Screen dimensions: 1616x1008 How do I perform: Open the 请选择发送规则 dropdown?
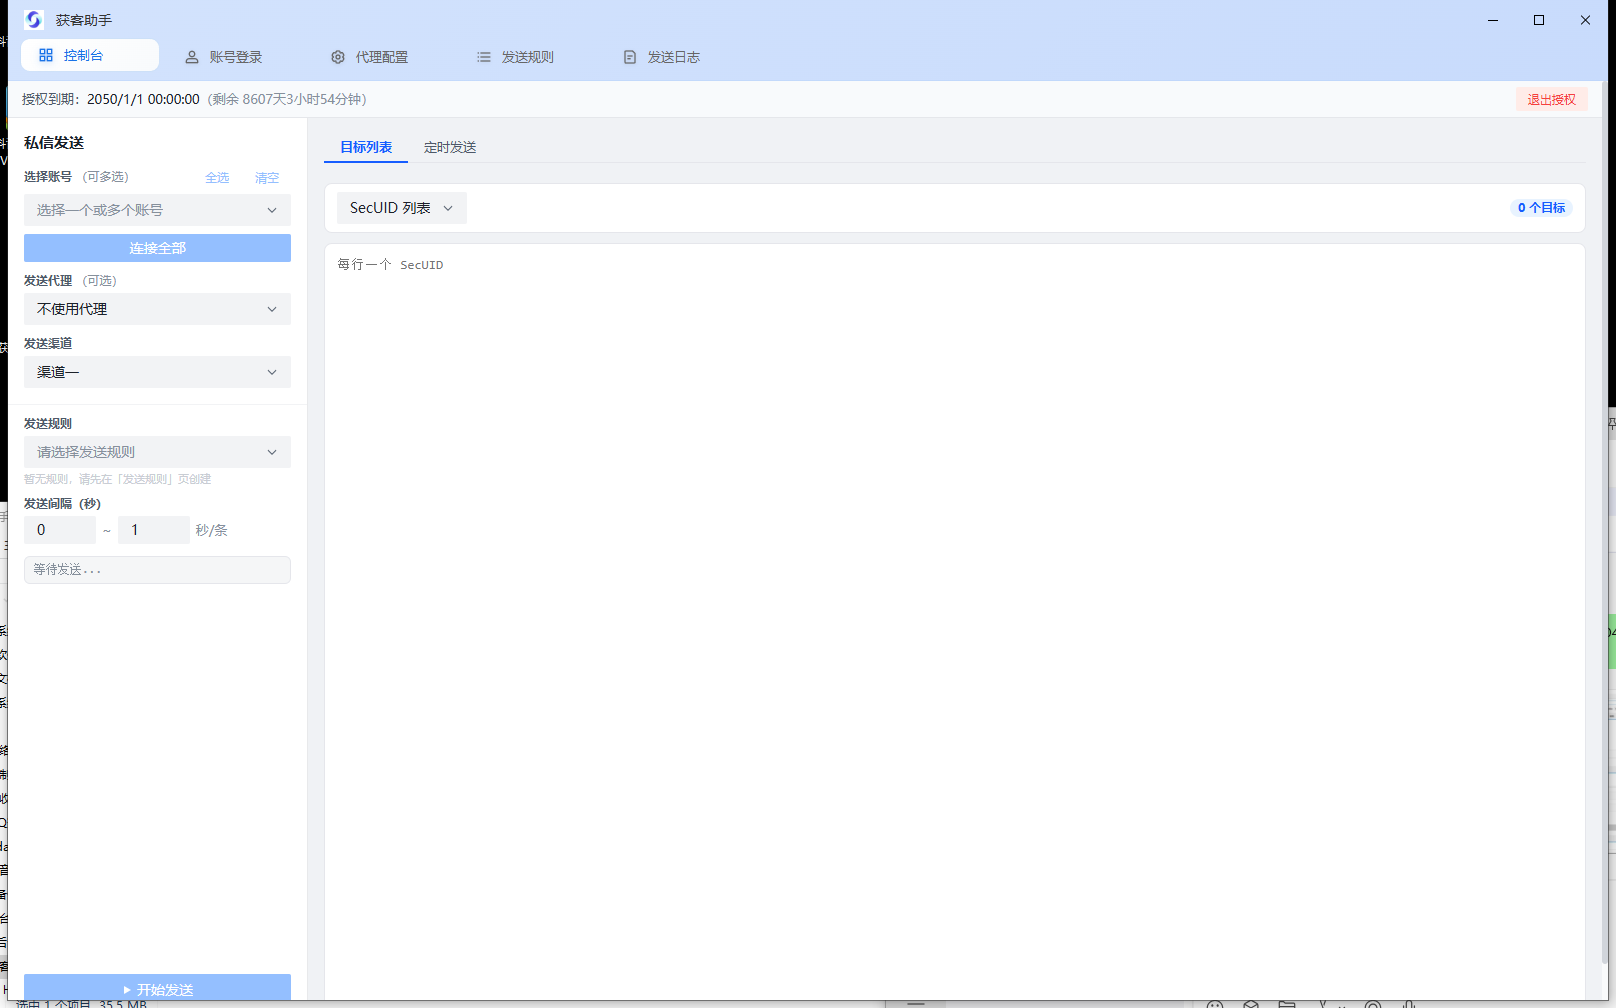pyautogui.click(x=157, y=452)
